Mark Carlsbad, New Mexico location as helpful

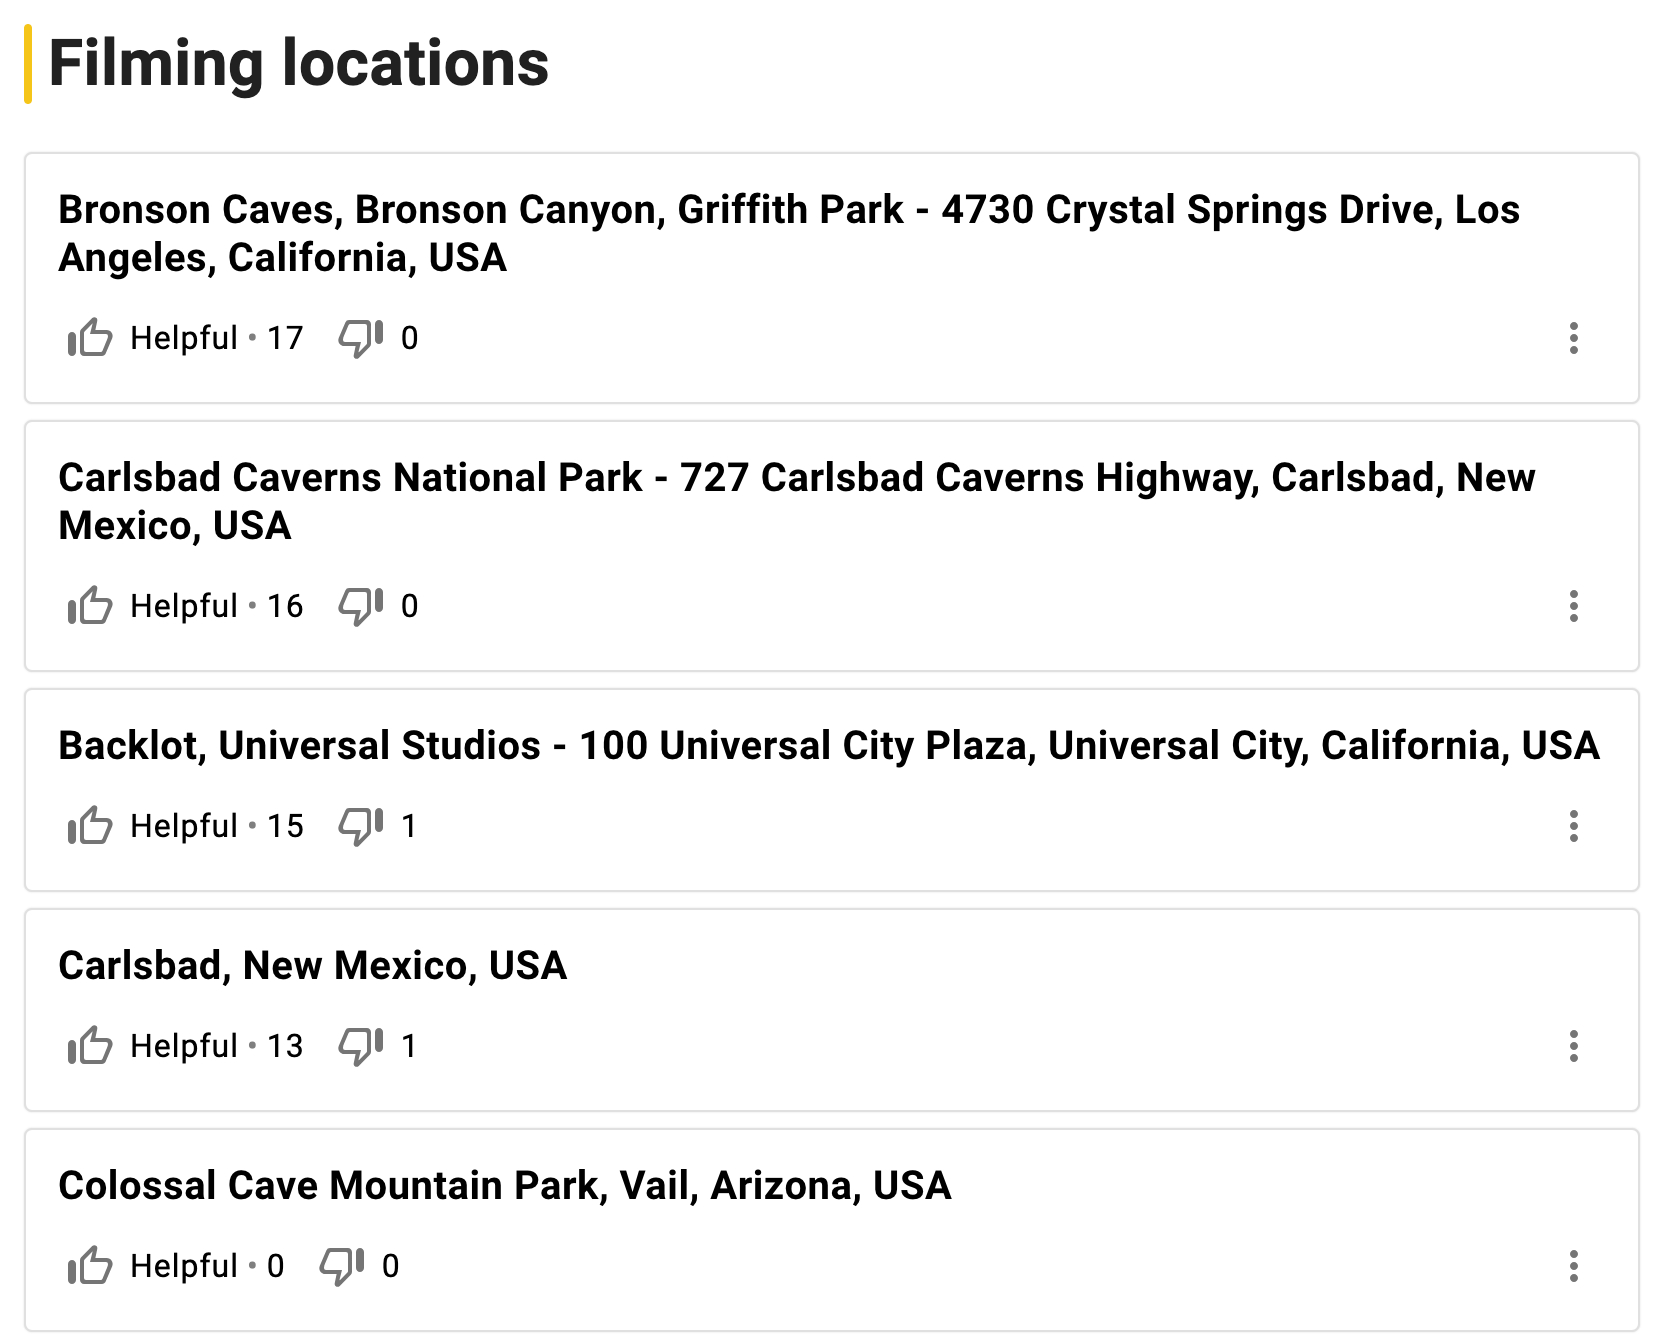[x=90, y=1046]
